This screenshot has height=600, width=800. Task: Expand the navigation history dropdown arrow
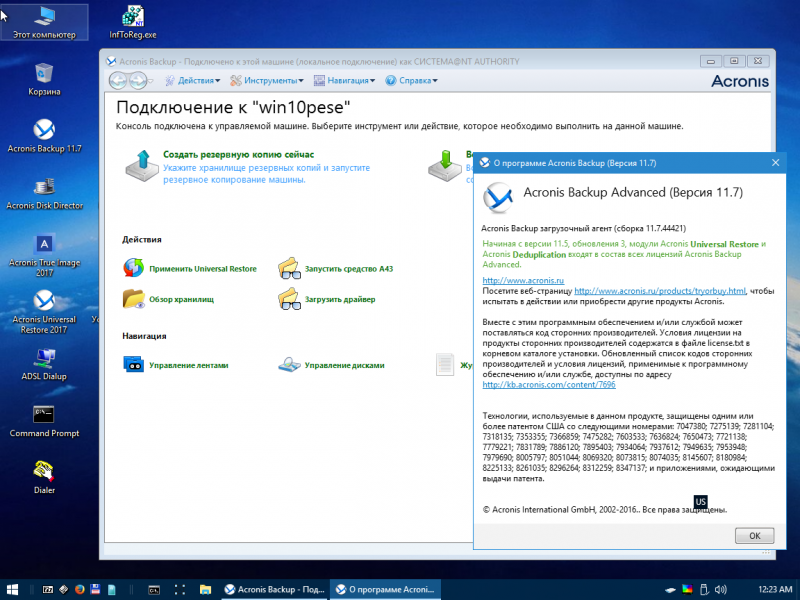(151, 81)
